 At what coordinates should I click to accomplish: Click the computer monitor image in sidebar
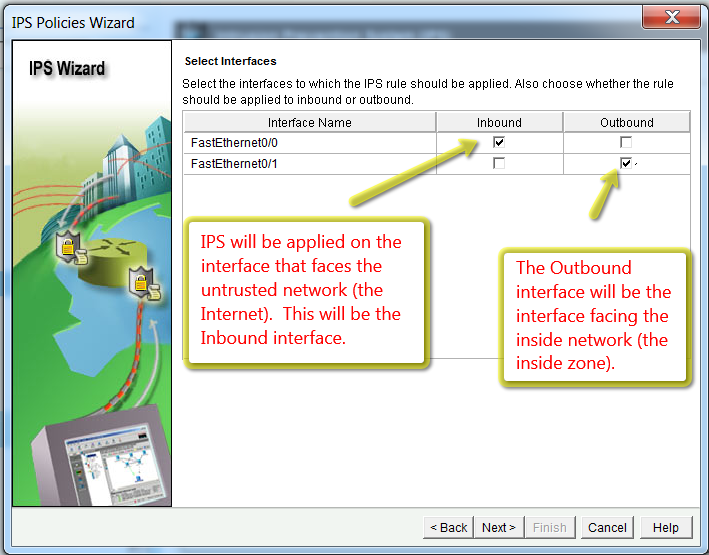point(98,459)
